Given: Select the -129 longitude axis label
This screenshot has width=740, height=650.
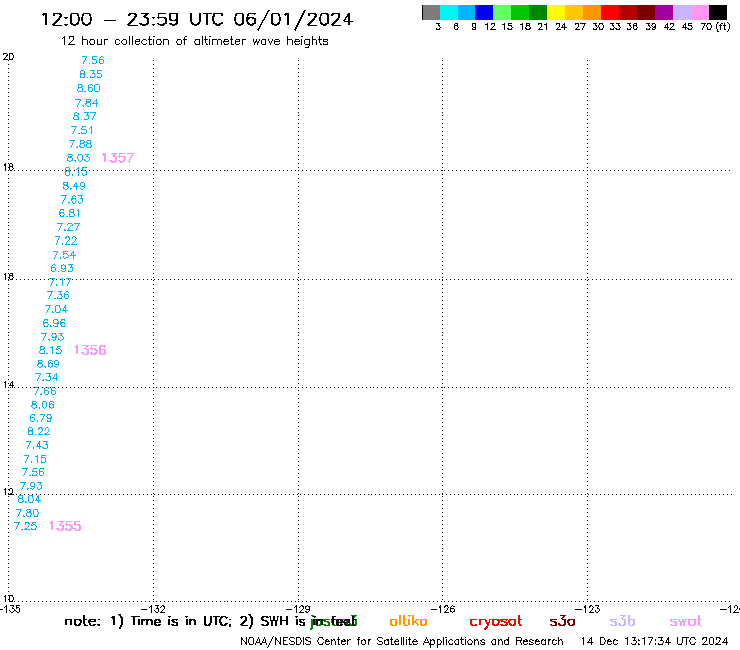Looking at the screenshot, I should tap(298, 609).
